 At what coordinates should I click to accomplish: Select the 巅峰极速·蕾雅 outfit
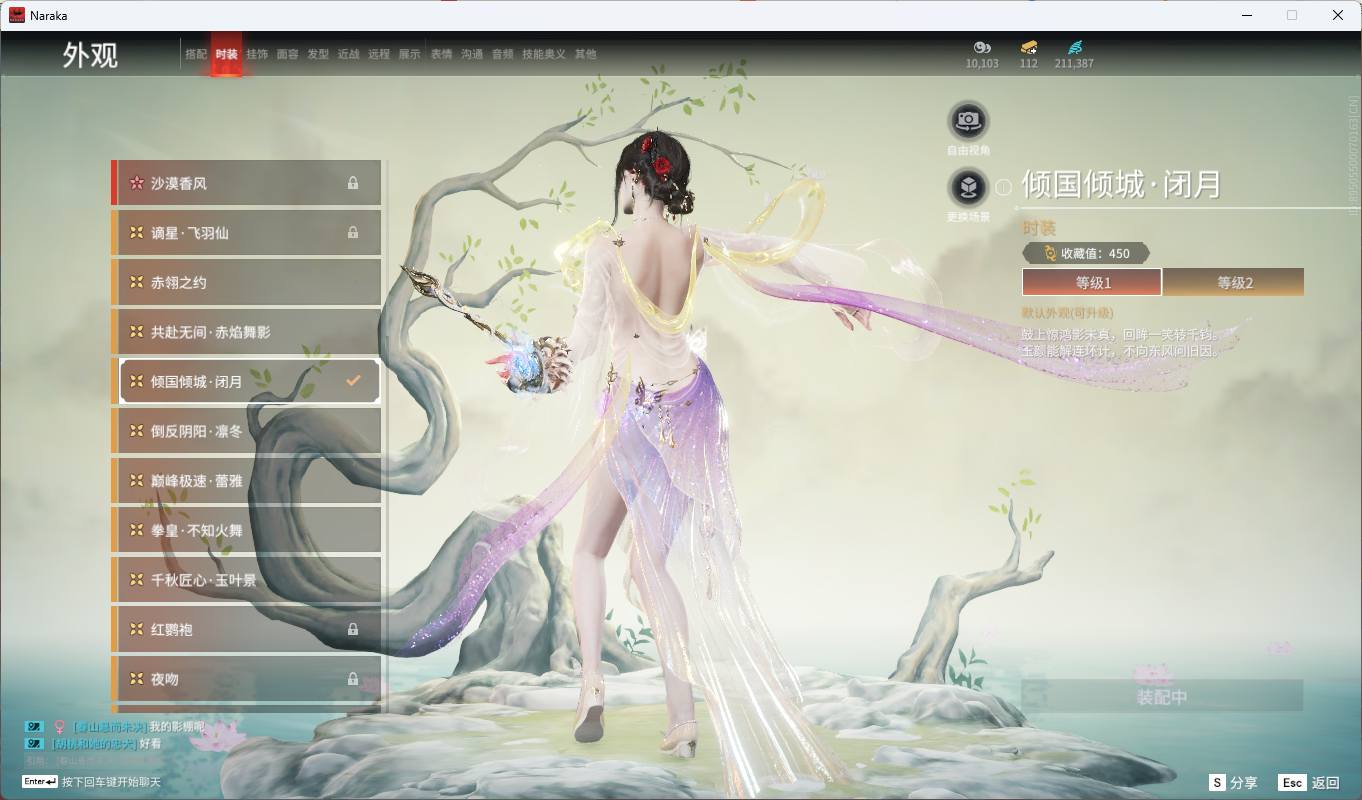tap(246, 480)
